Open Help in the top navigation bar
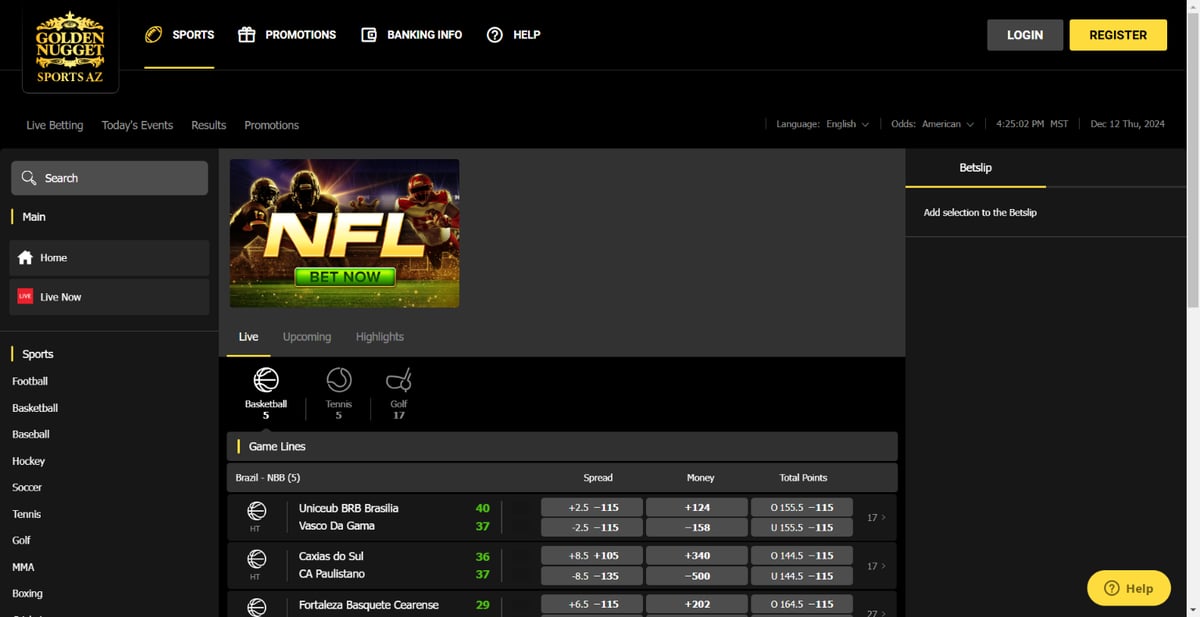 point(513,35)
